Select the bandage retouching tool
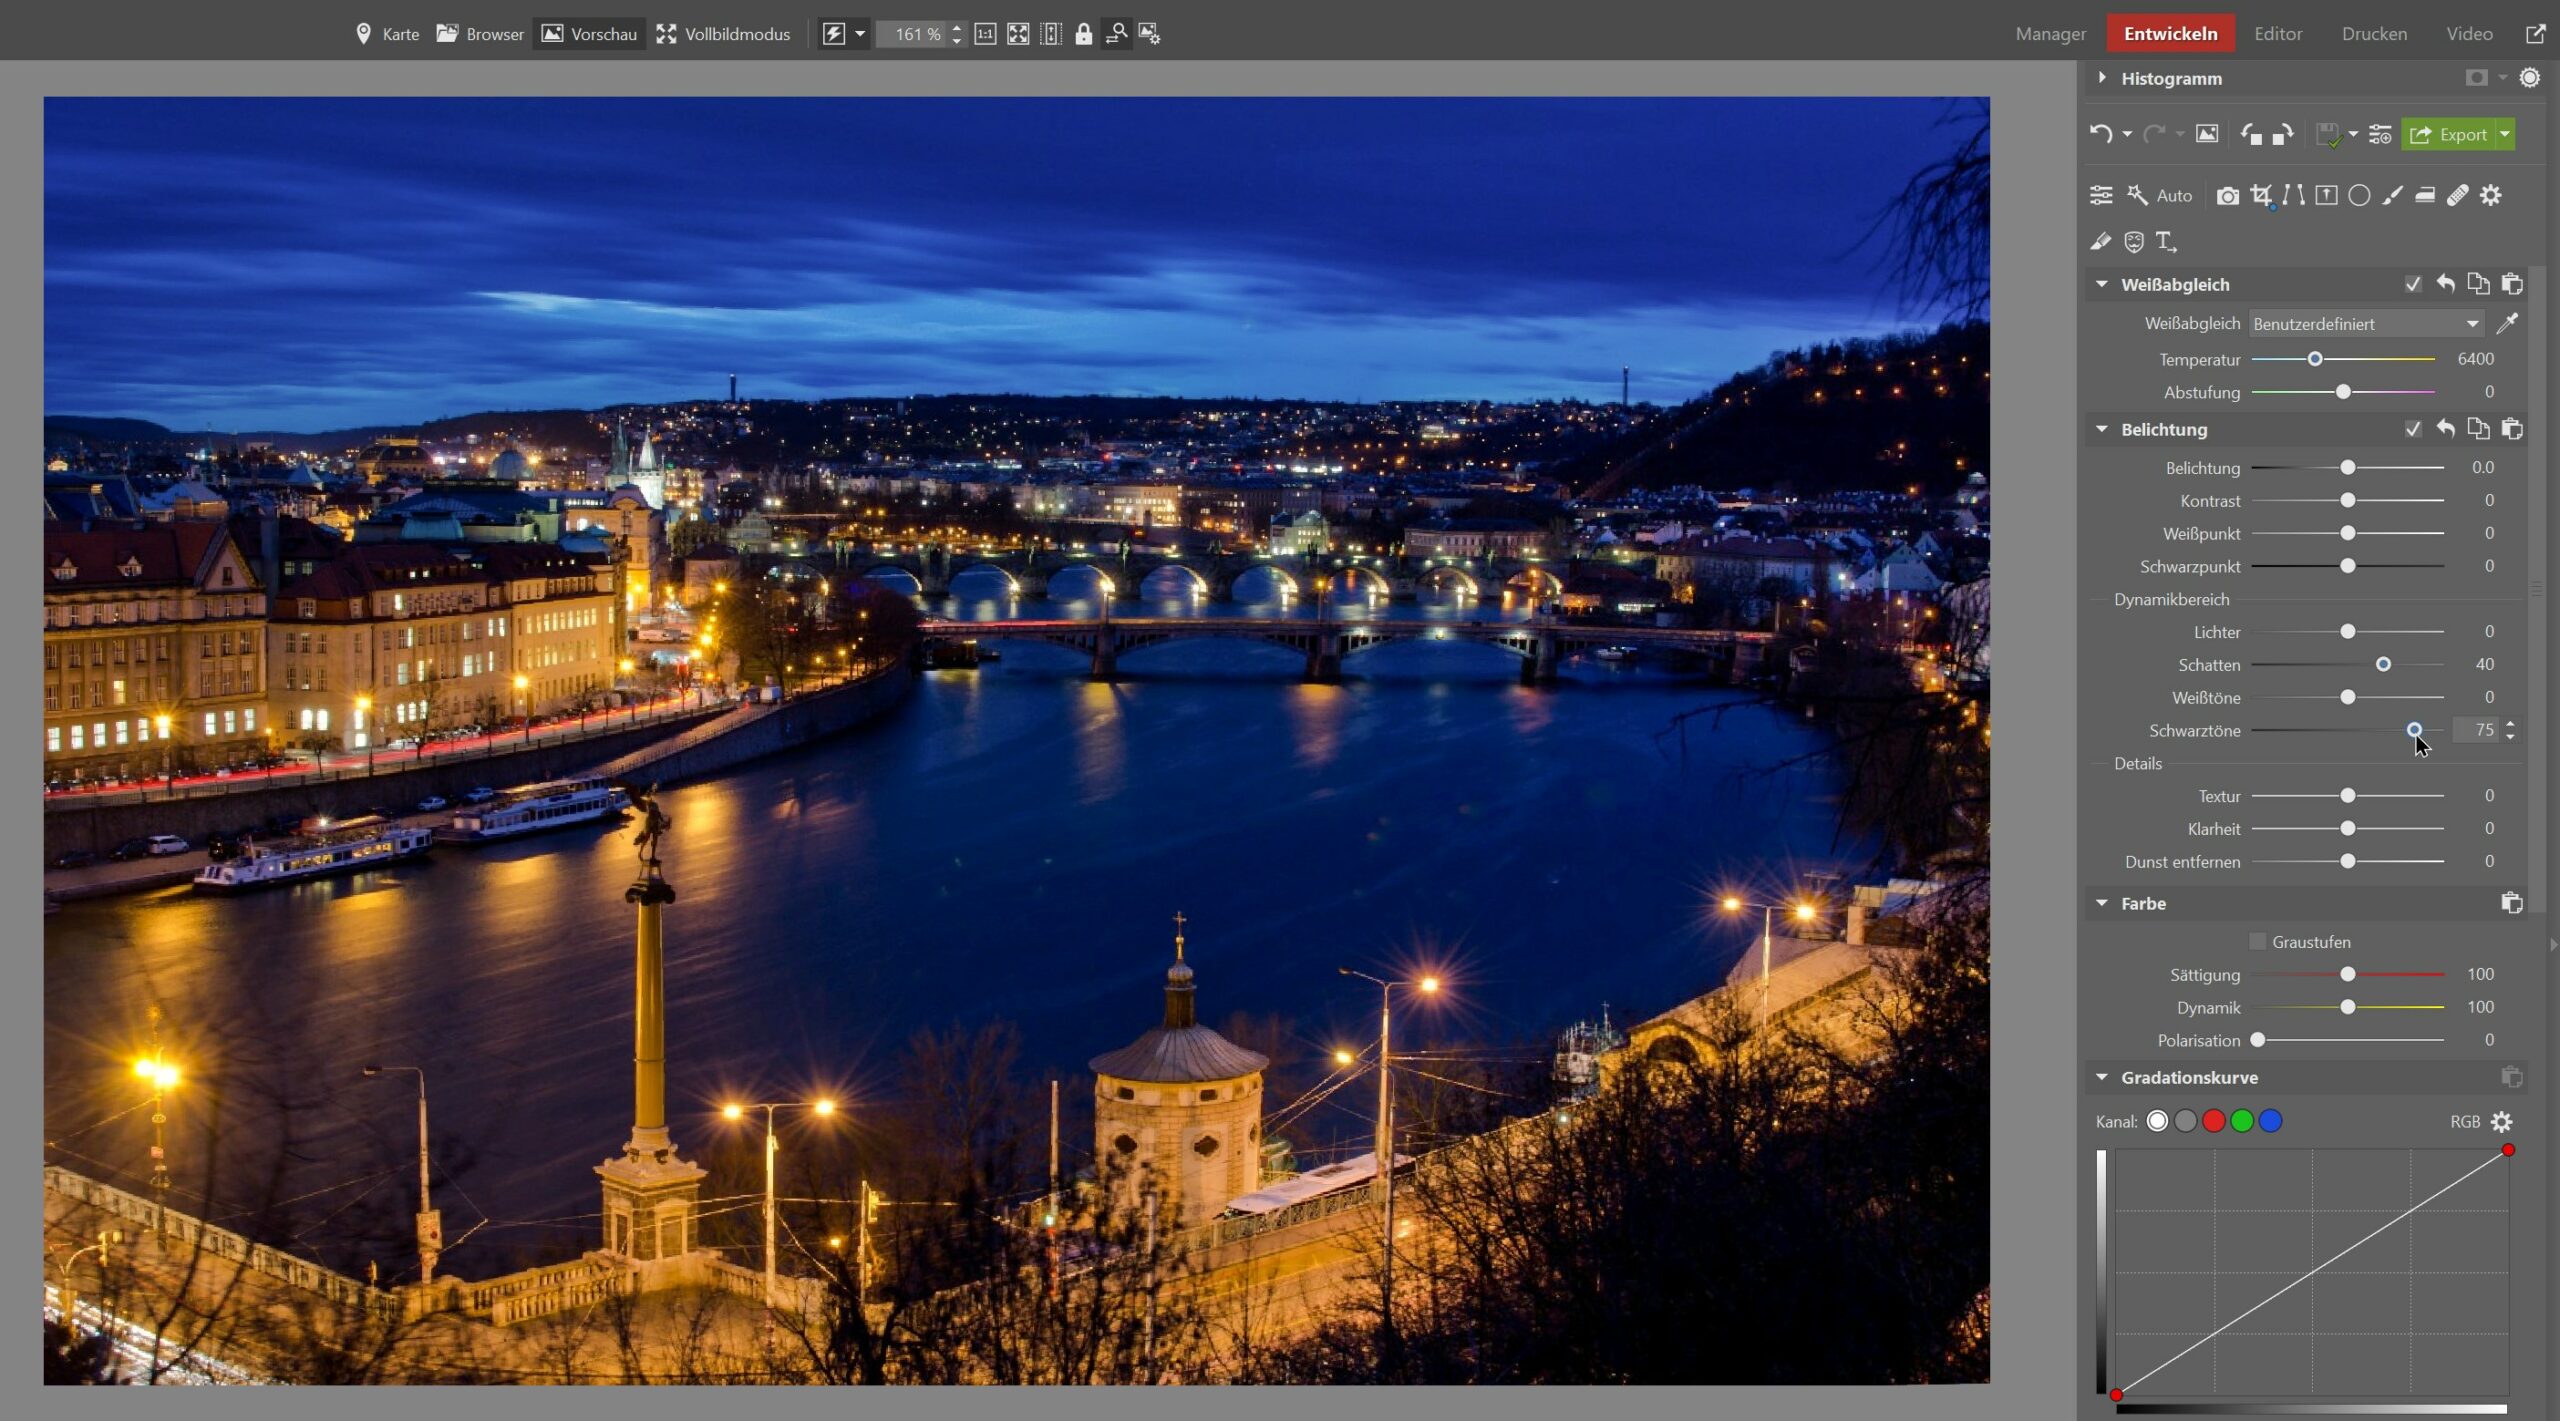 [2458, 195]
